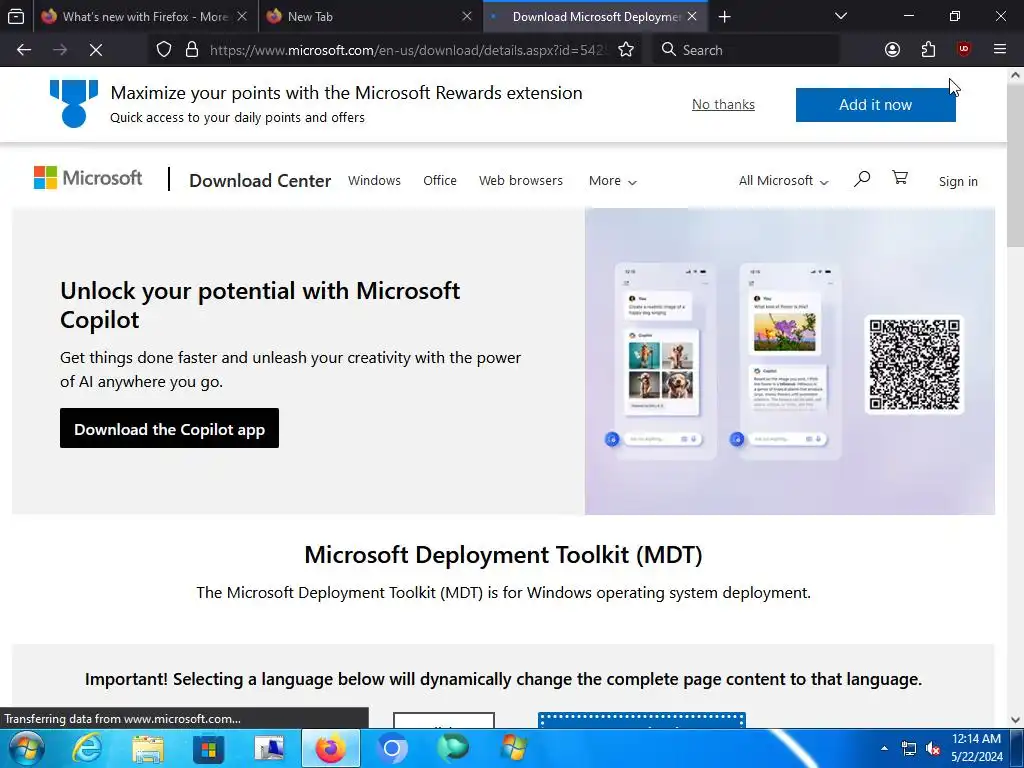The image size is (1024, 768).
Task: Open the Windows menu item
Action: (x=374, y=180)
